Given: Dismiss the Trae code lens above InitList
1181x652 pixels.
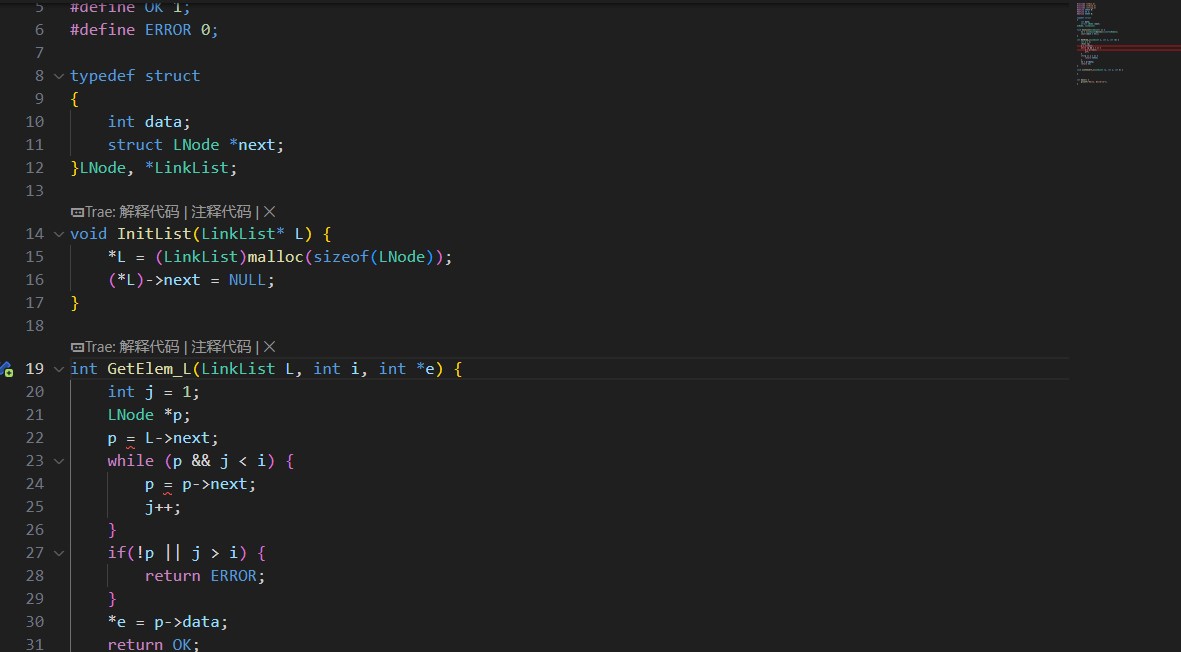Looking at the screenshot, I should tap(270, 212).
